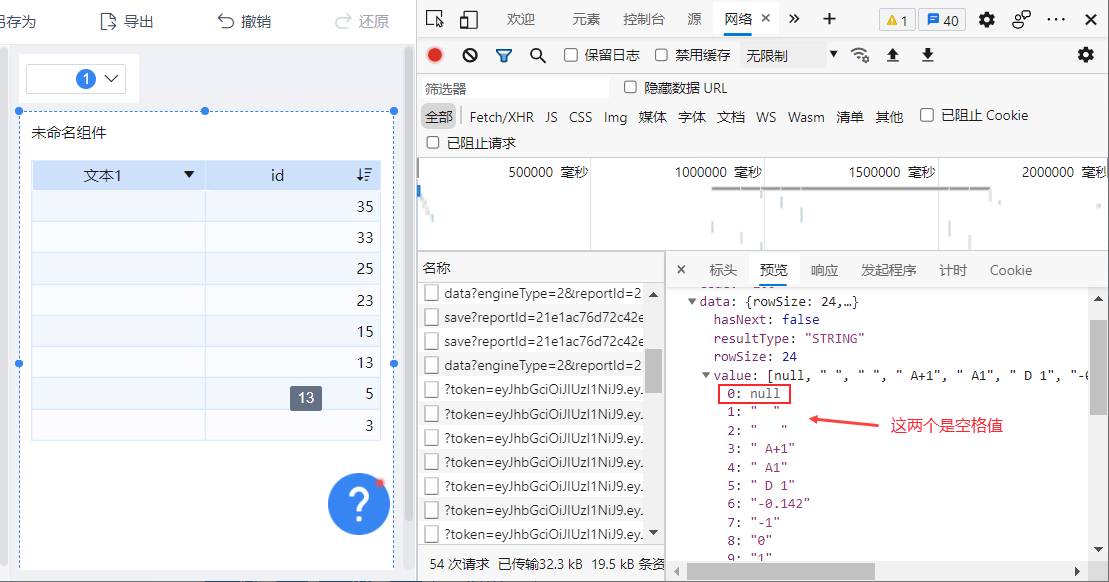Add new DevTools tab with plus
Screen dimensions: 1109x582
pos(829,19)
